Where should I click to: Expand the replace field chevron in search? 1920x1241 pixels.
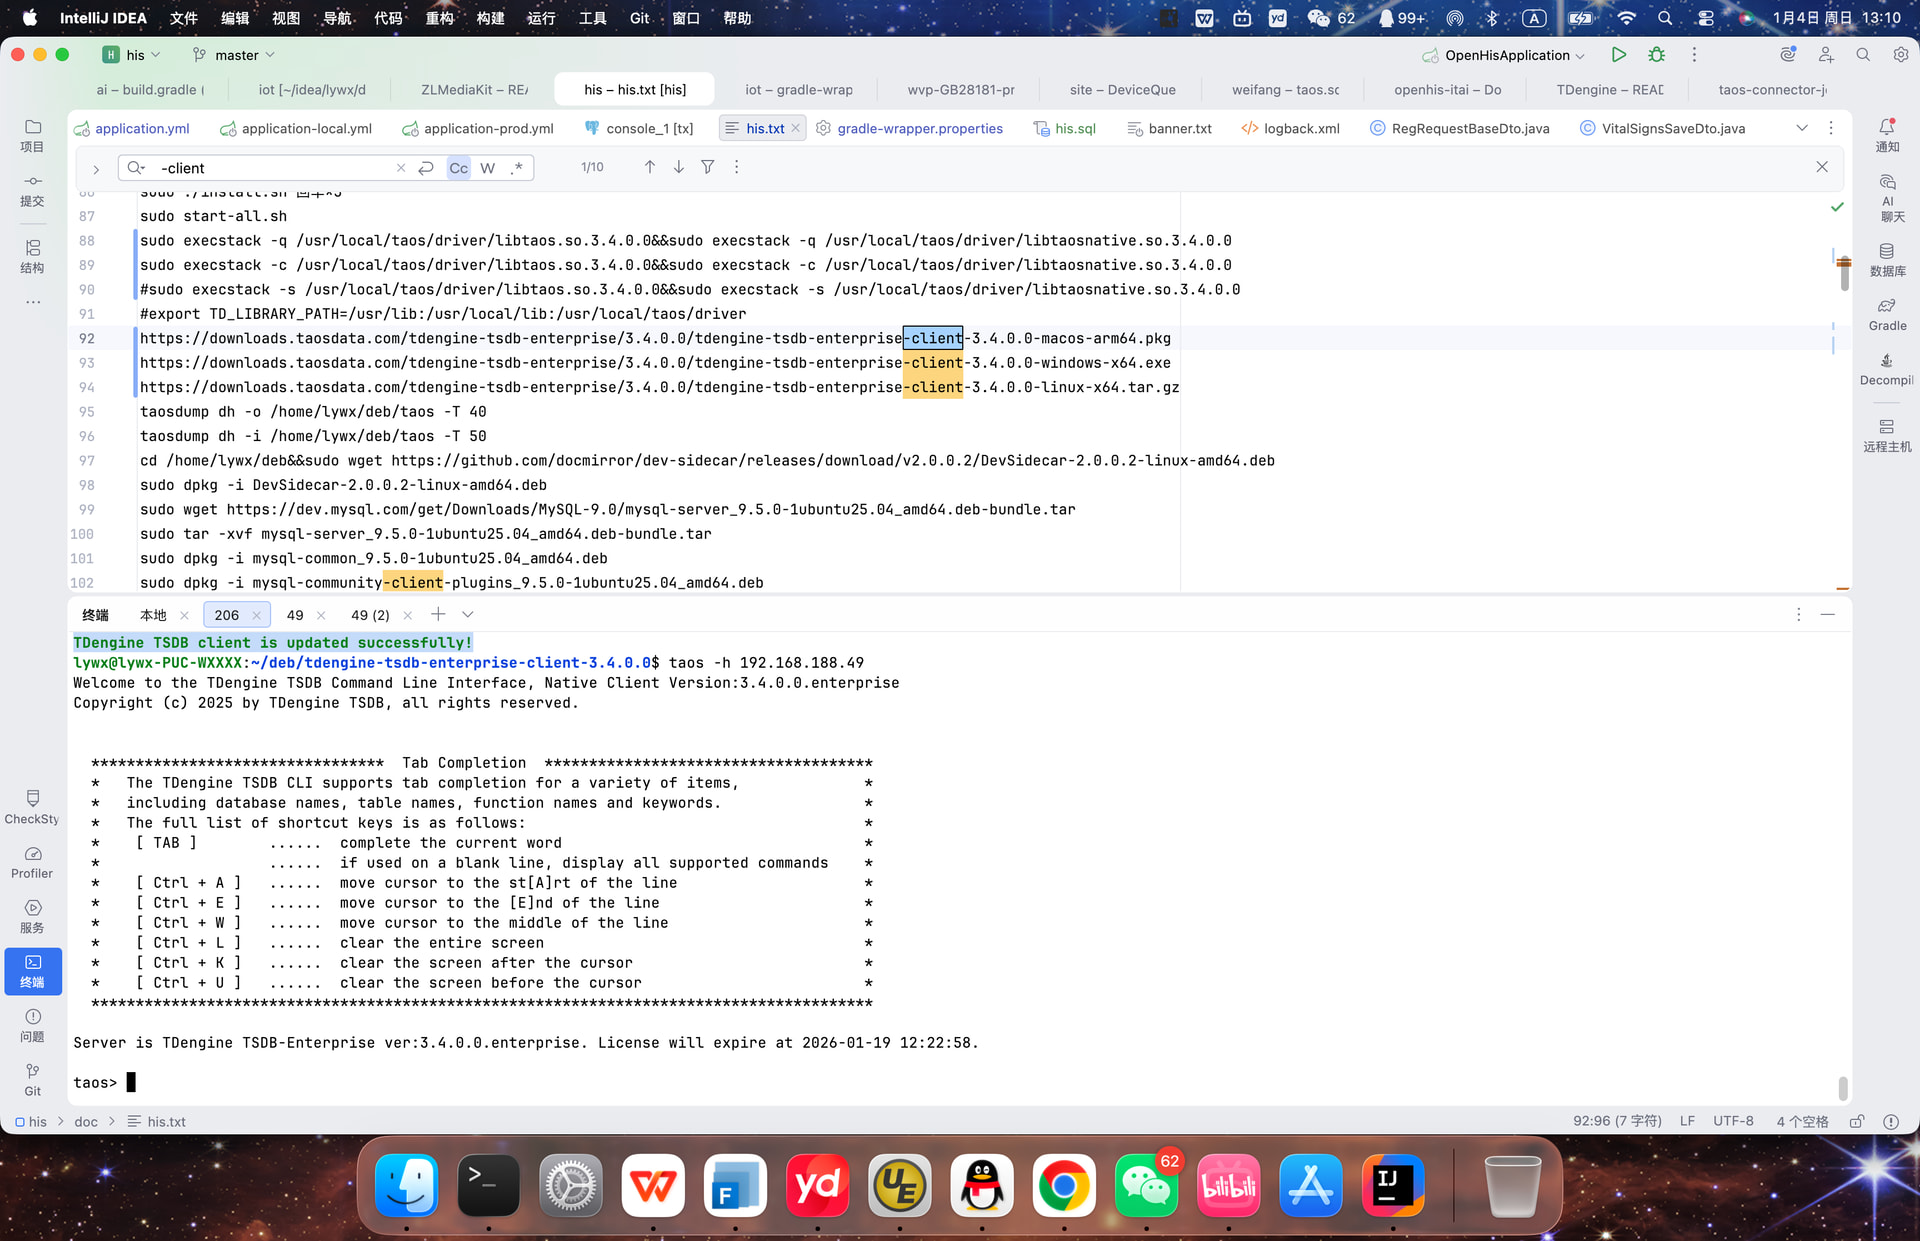(96, 168)
